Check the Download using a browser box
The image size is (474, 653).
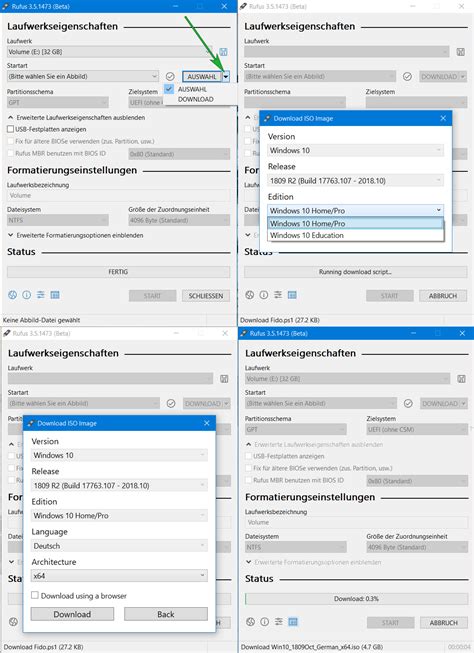[35, 596]
